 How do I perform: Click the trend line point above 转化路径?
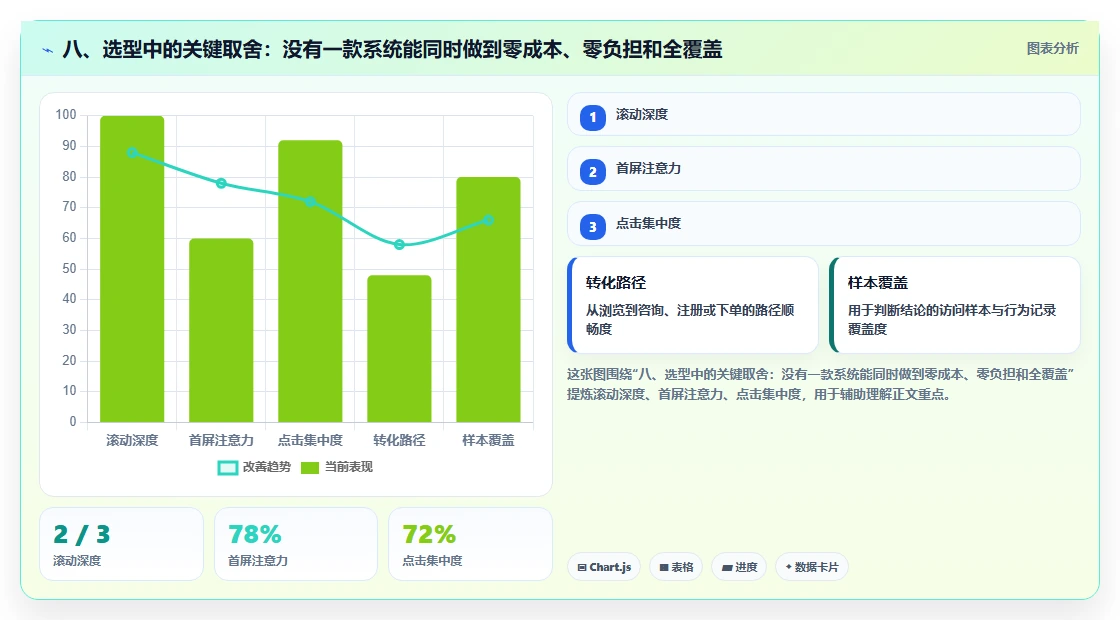point(399,244)
